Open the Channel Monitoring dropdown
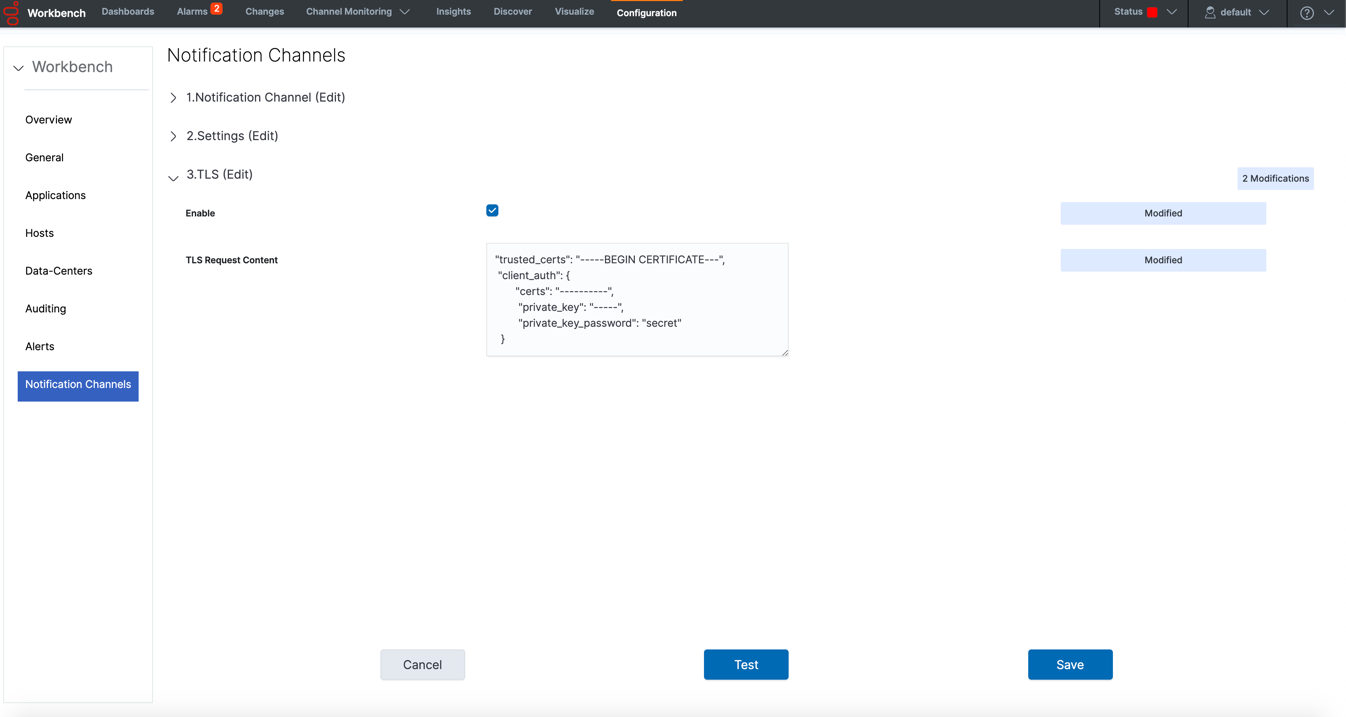 coord(357,12)
